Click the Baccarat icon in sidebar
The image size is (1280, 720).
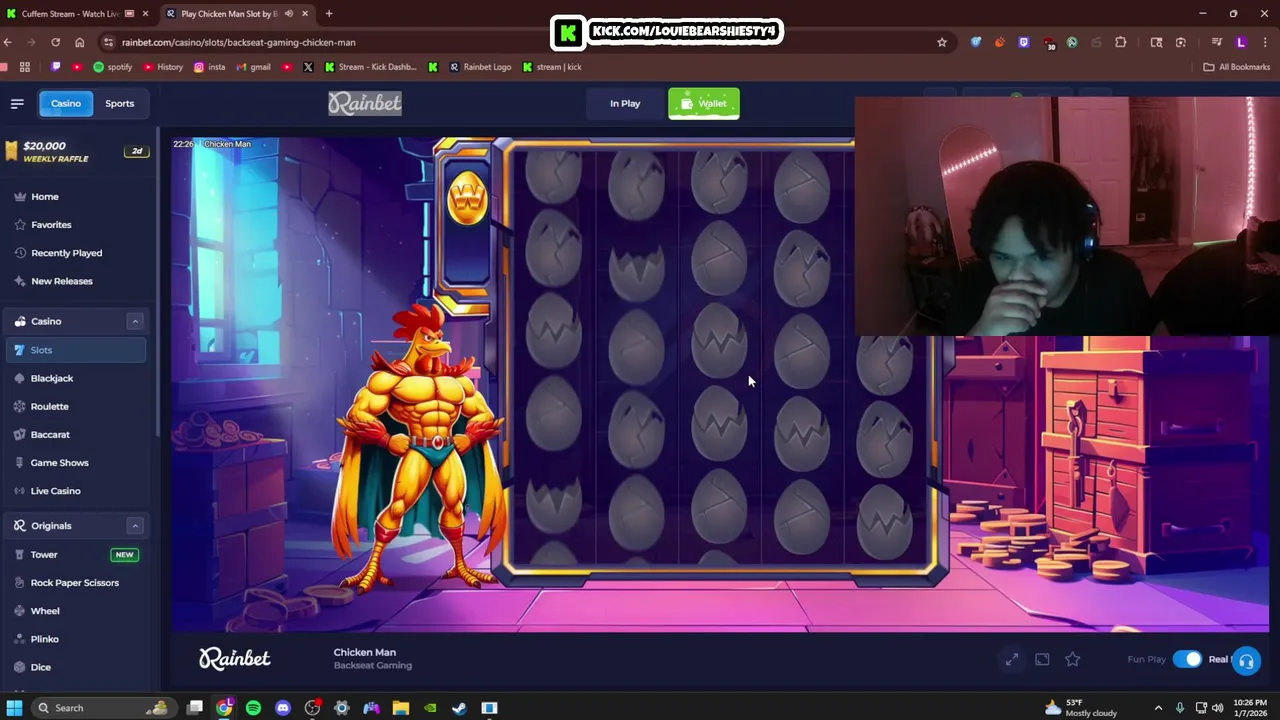pos(20,434)
